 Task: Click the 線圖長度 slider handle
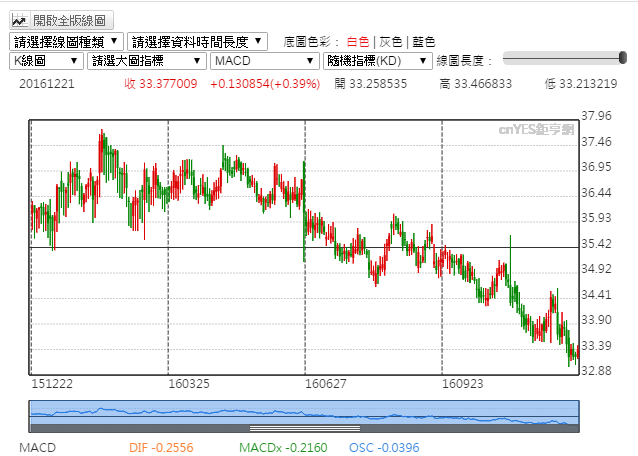[622, 58]
